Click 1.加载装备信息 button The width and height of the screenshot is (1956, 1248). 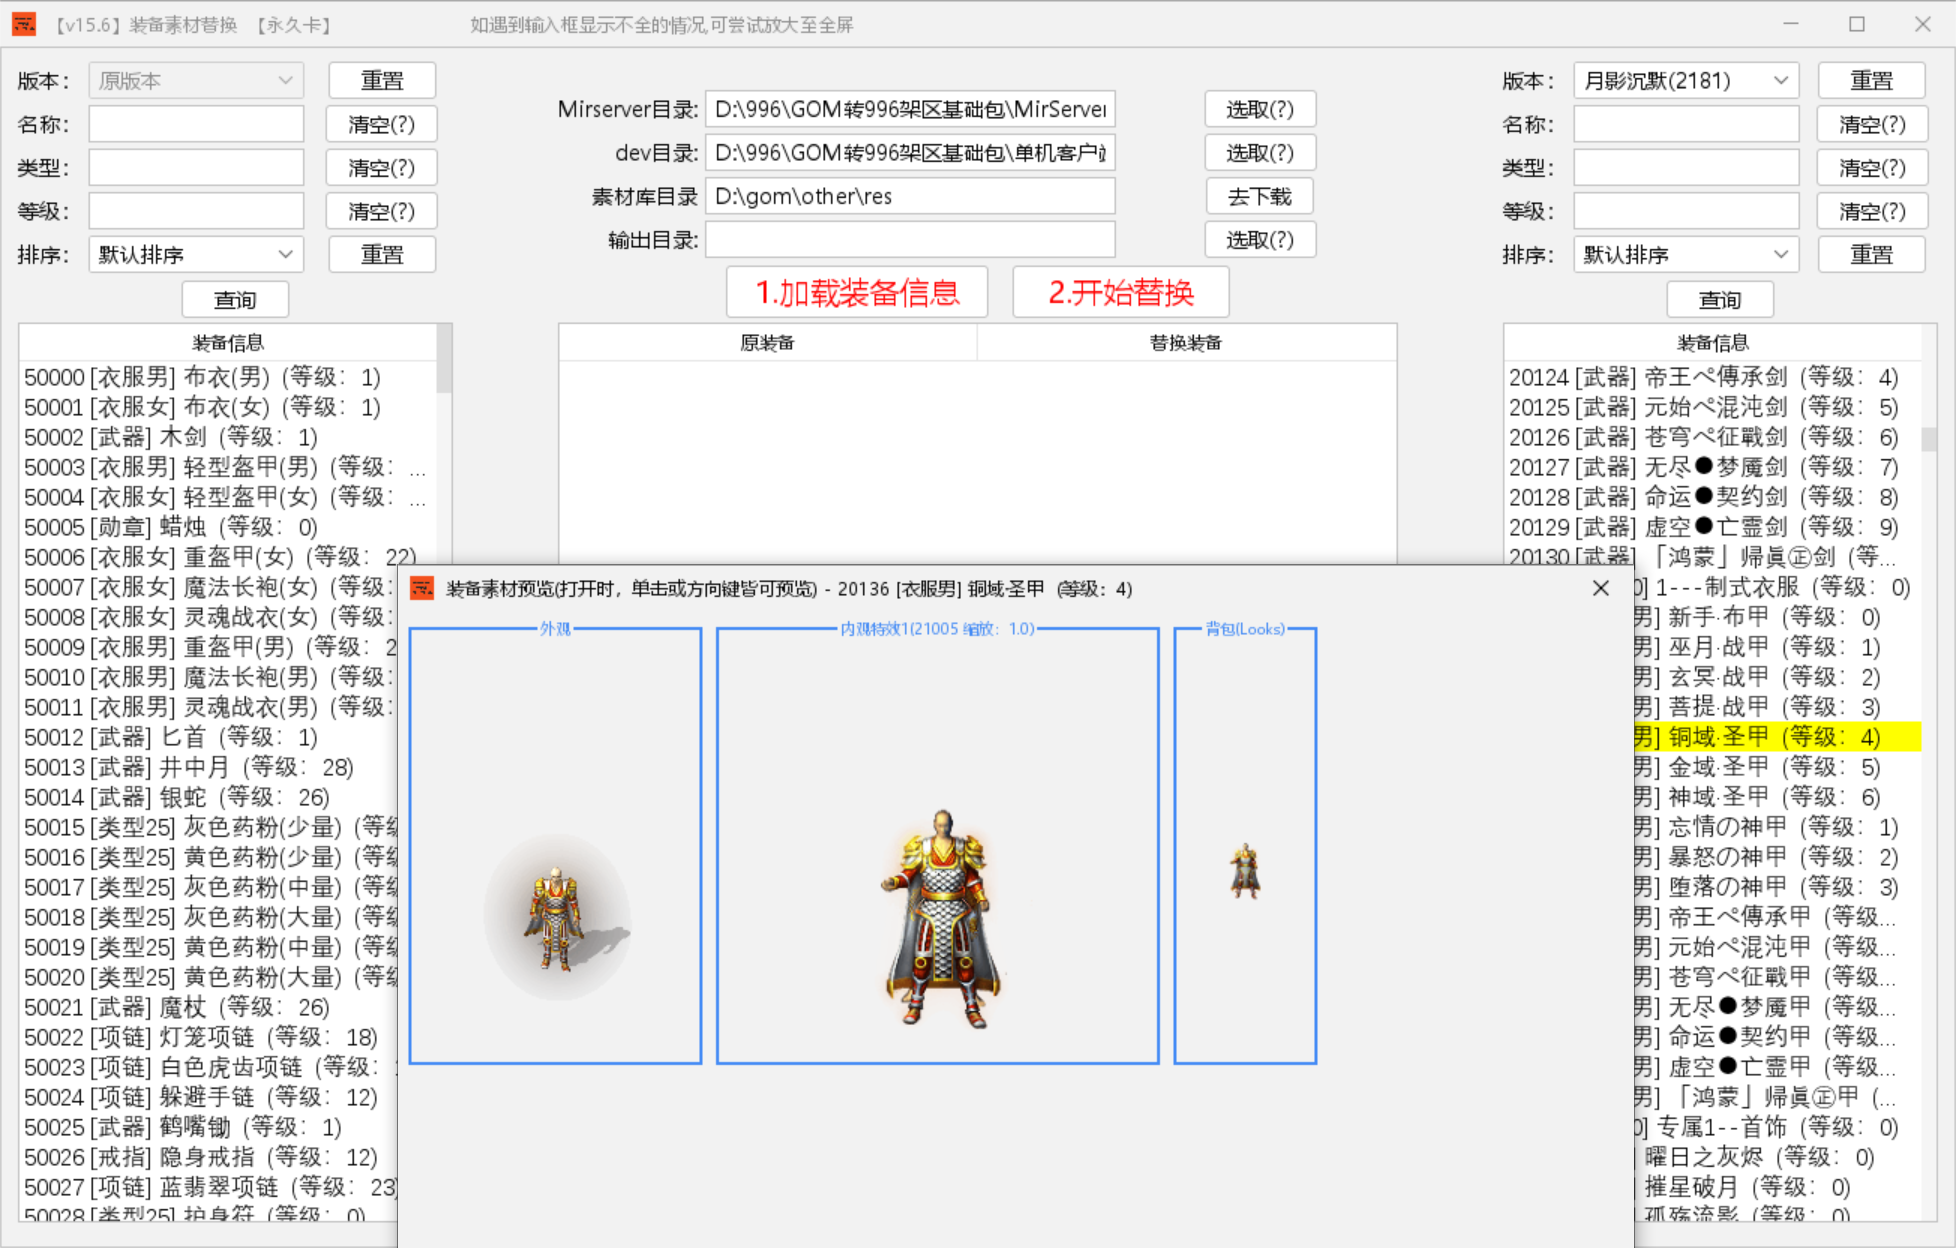(x=857, y=293)
